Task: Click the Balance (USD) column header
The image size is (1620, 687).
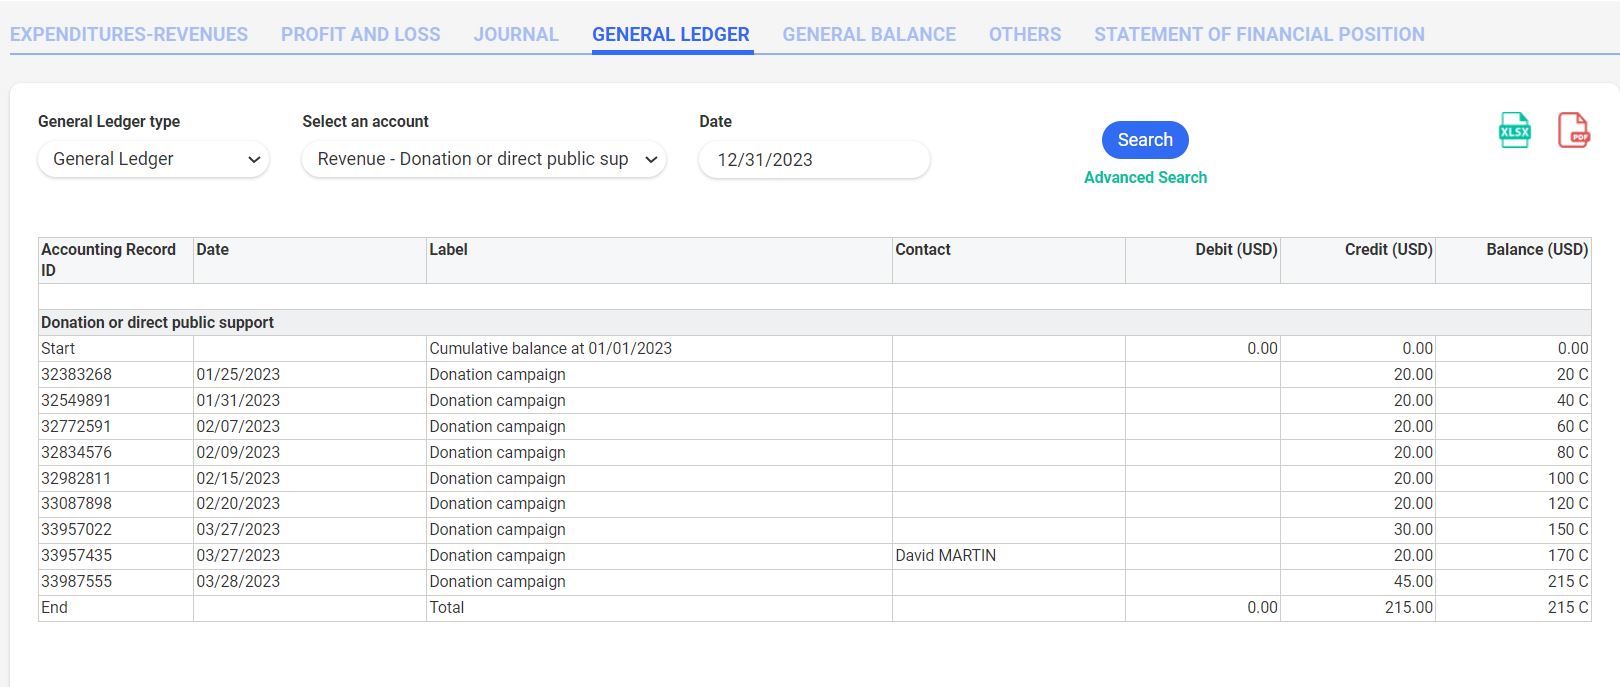Action: (1536, 249)
